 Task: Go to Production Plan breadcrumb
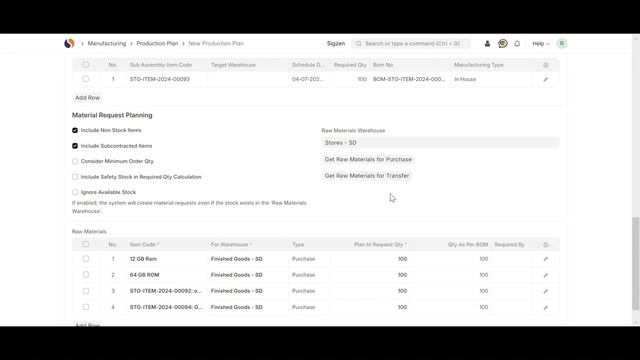(x=157, y=43)
